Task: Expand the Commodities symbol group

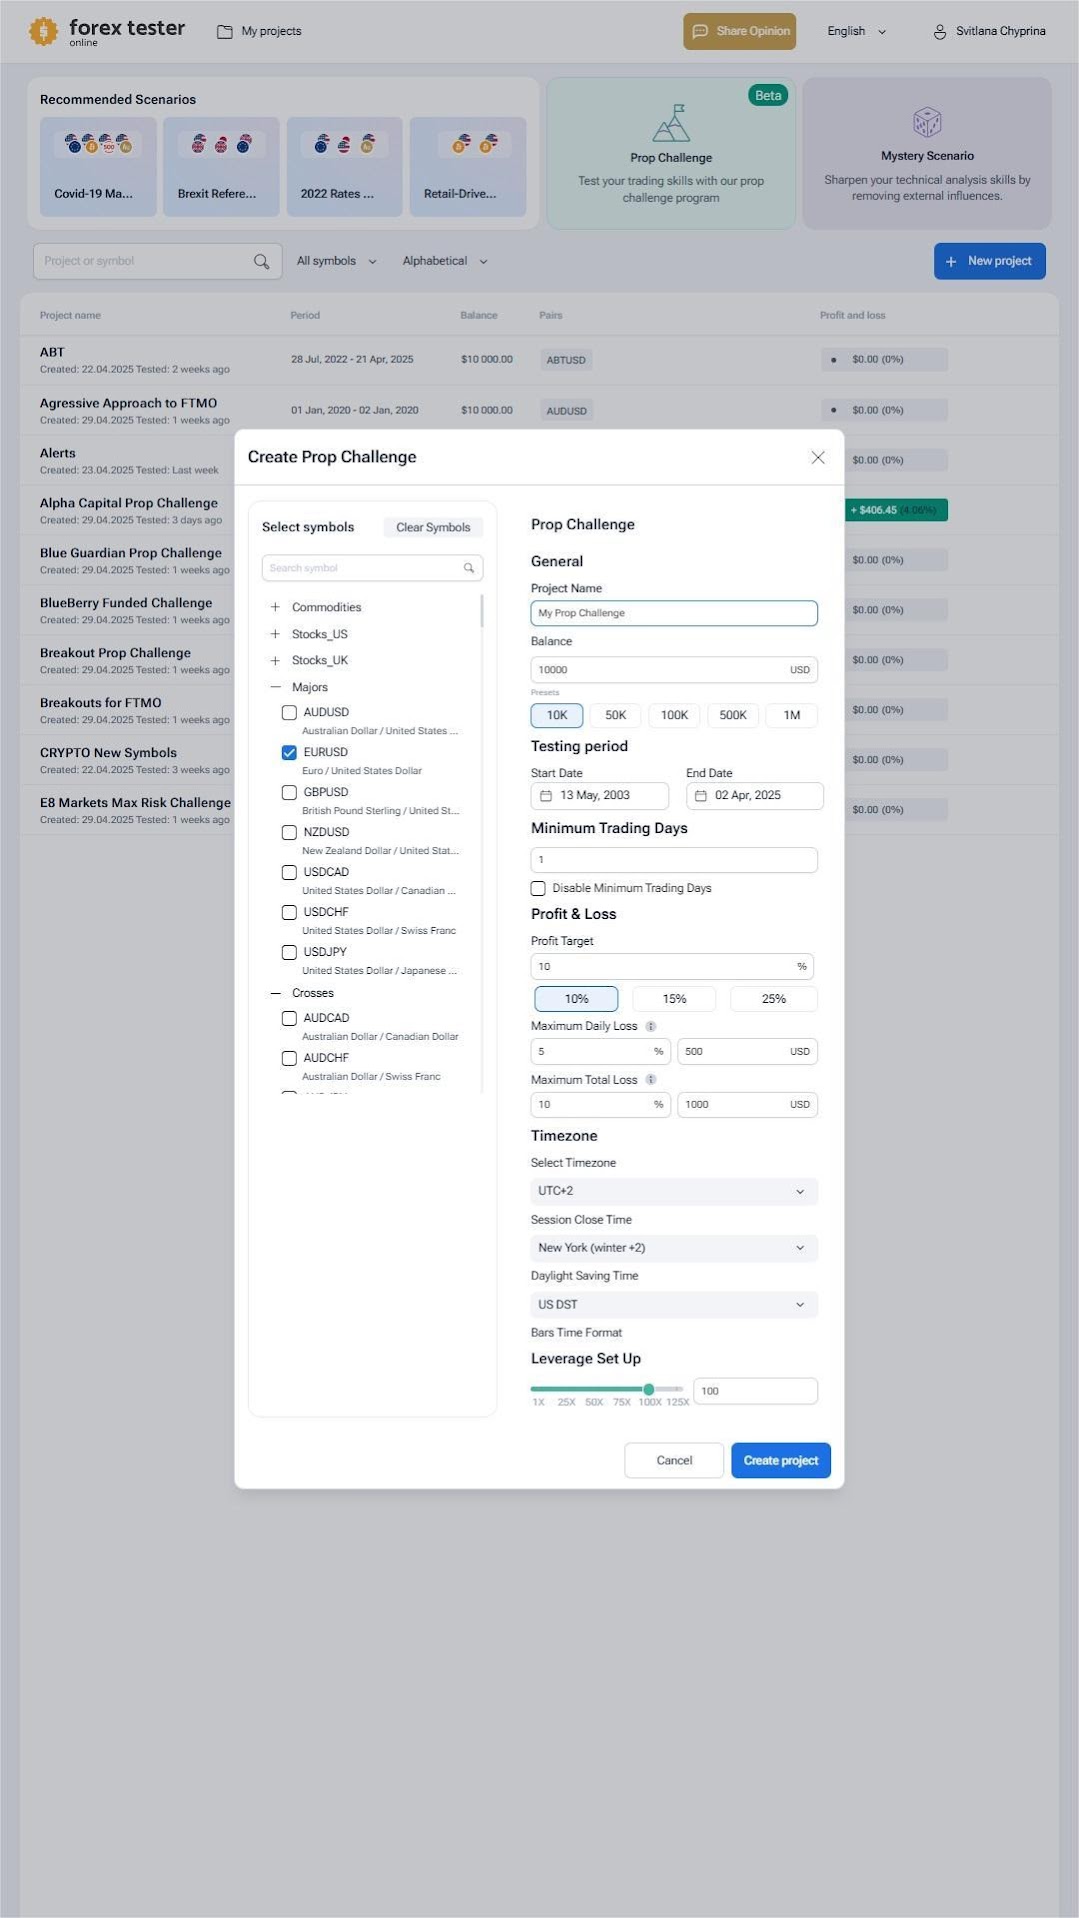Action: coord(275,607)
